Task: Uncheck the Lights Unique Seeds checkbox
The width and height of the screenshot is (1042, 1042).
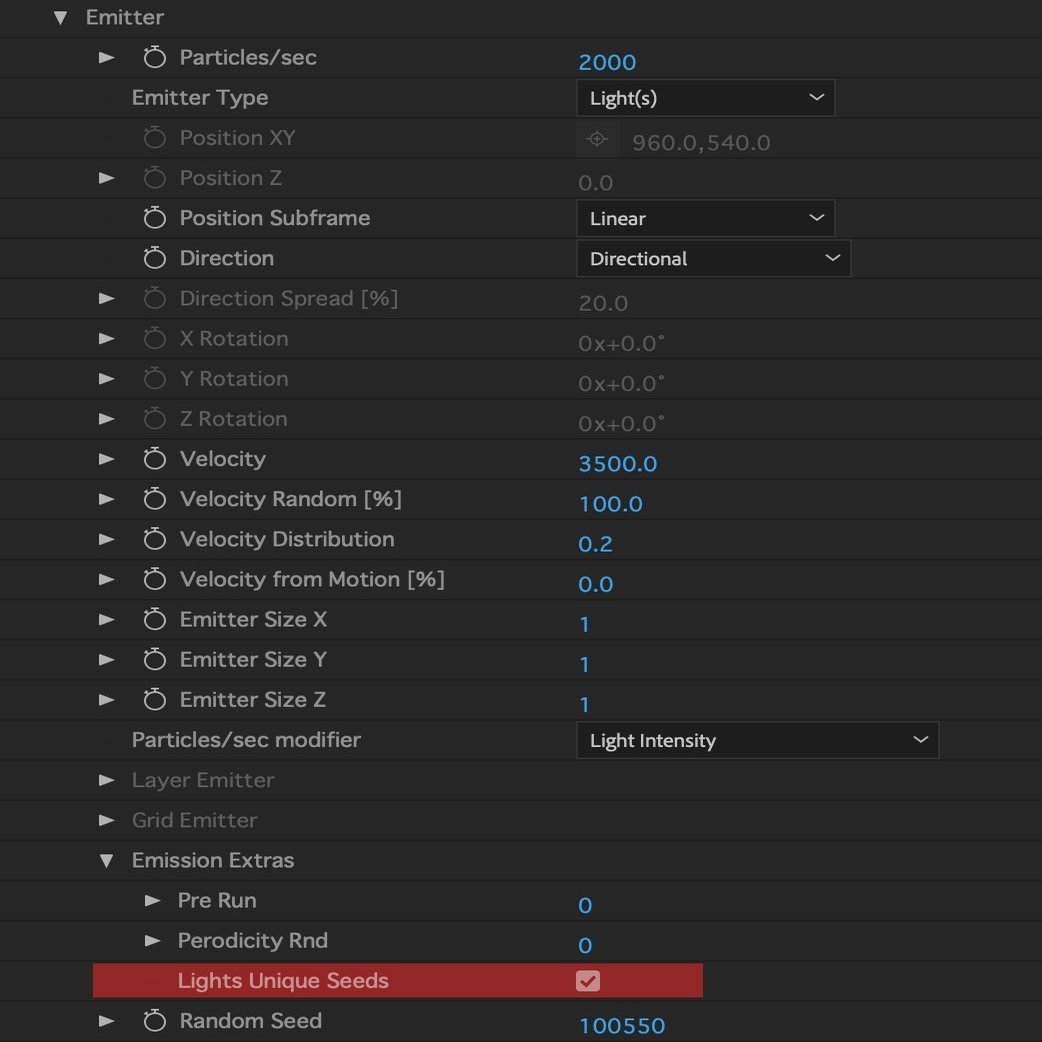Action: [586, 981]
